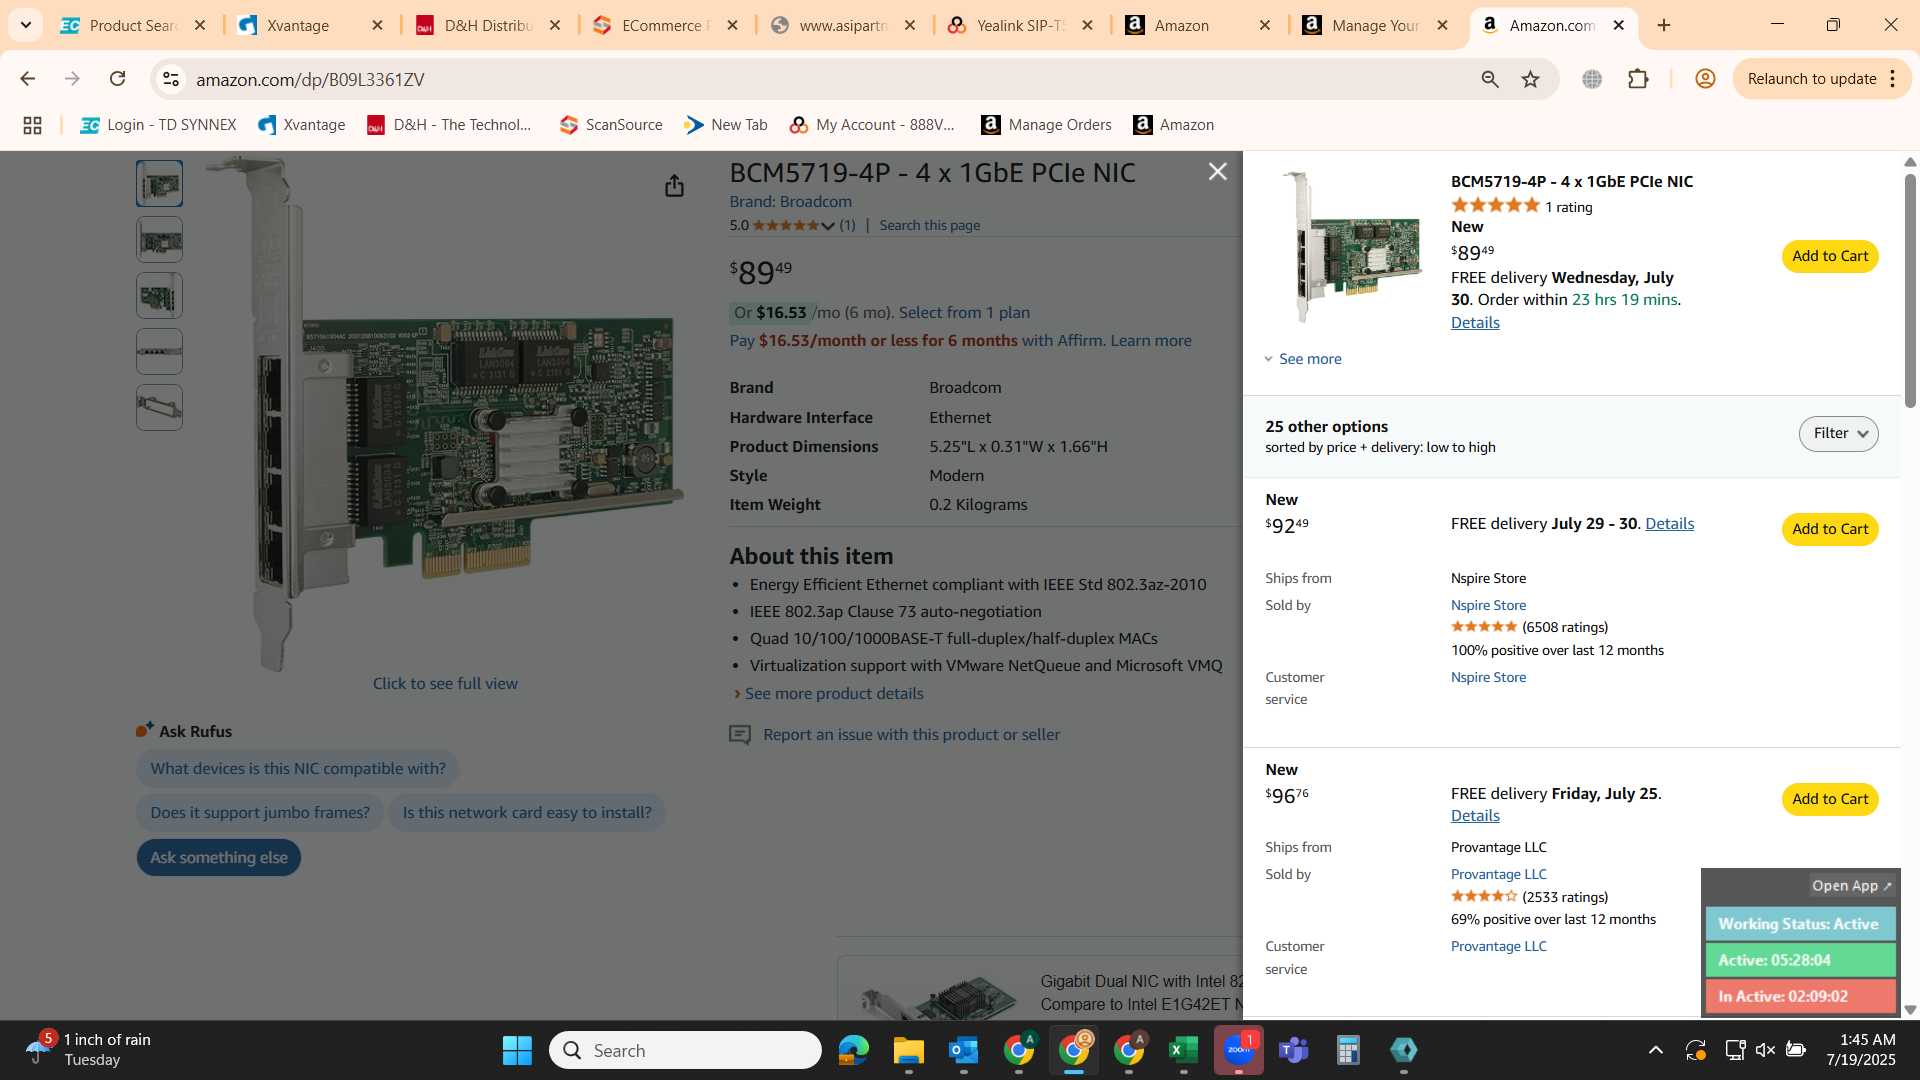Image resolution: width=1920 pixels, height=1080 pixels.
Task: Select the last bracket product thumbnail
Action: (159, 408)
